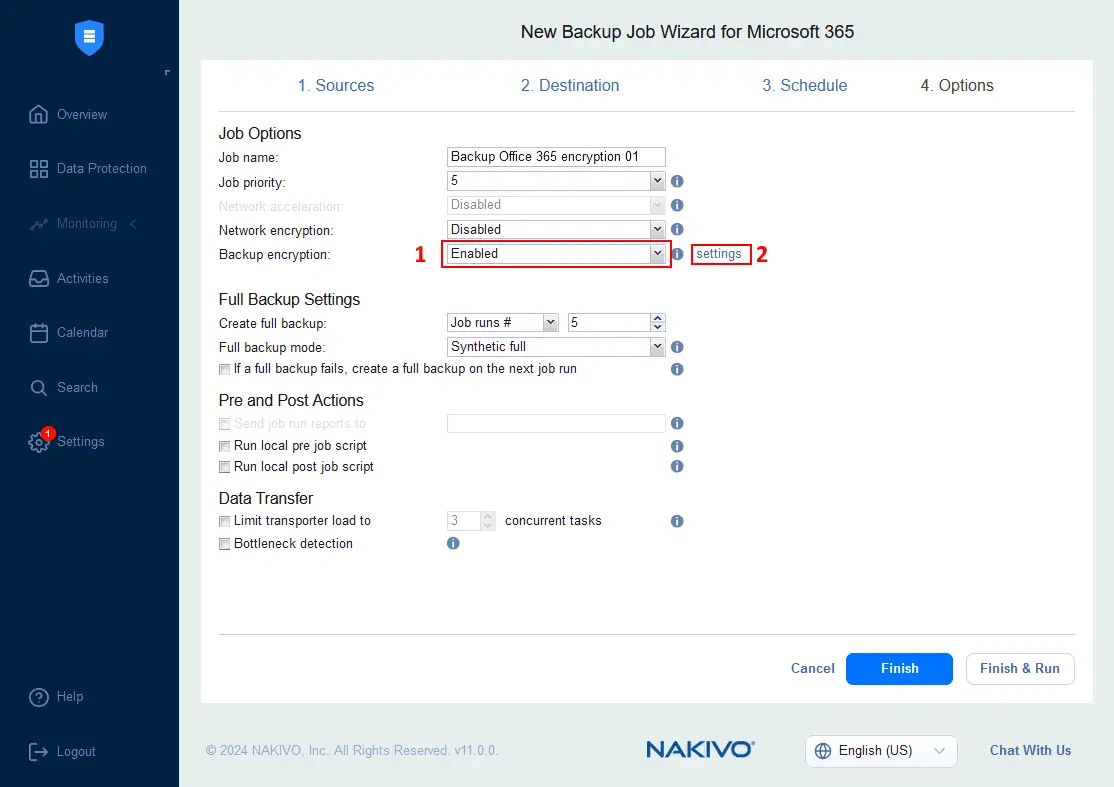Open the Search page
Image resolution: width=1114 pixels, height=787 pixels.
click(64, 387)
